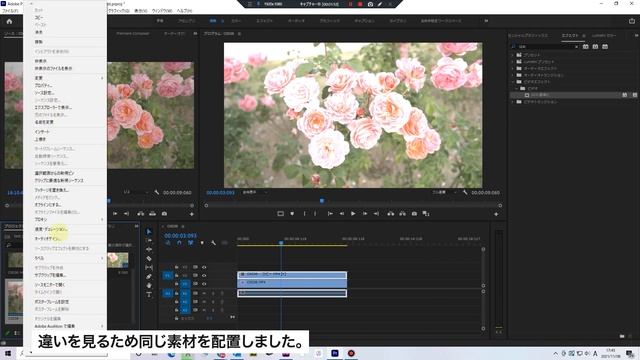
Task: Mute audio track A1
Action: point(204,293)
